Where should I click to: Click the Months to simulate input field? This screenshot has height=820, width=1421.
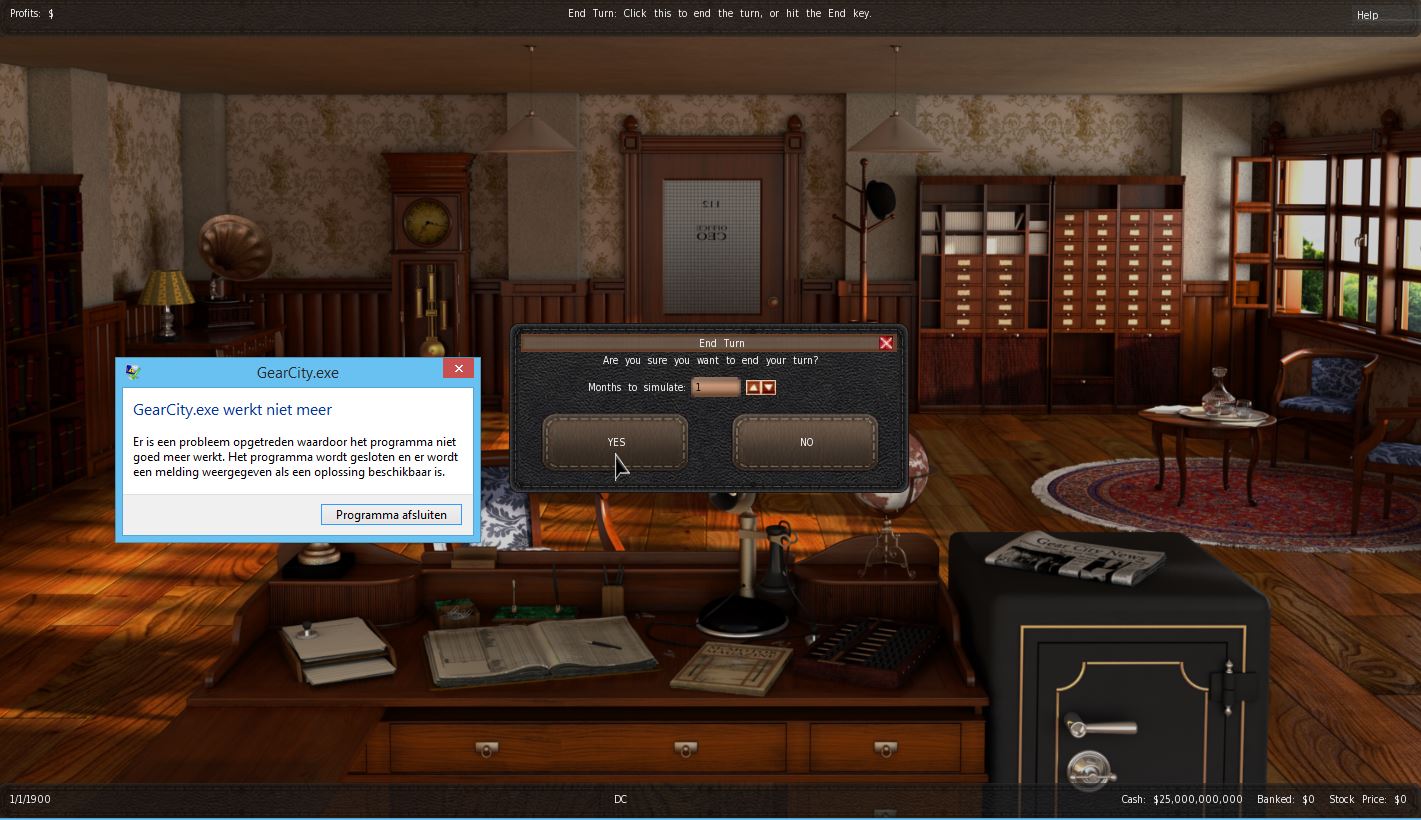tap(714, 387)
